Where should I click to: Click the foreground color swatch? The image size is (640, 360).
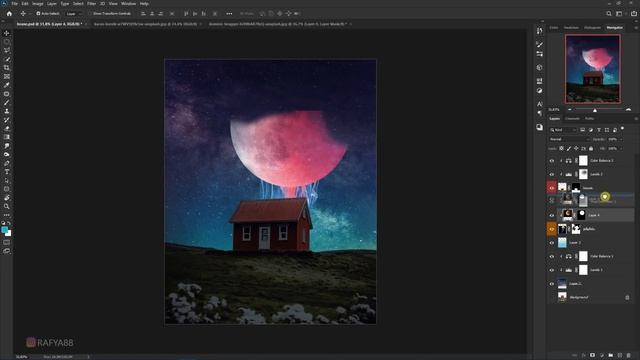point(4,230)
